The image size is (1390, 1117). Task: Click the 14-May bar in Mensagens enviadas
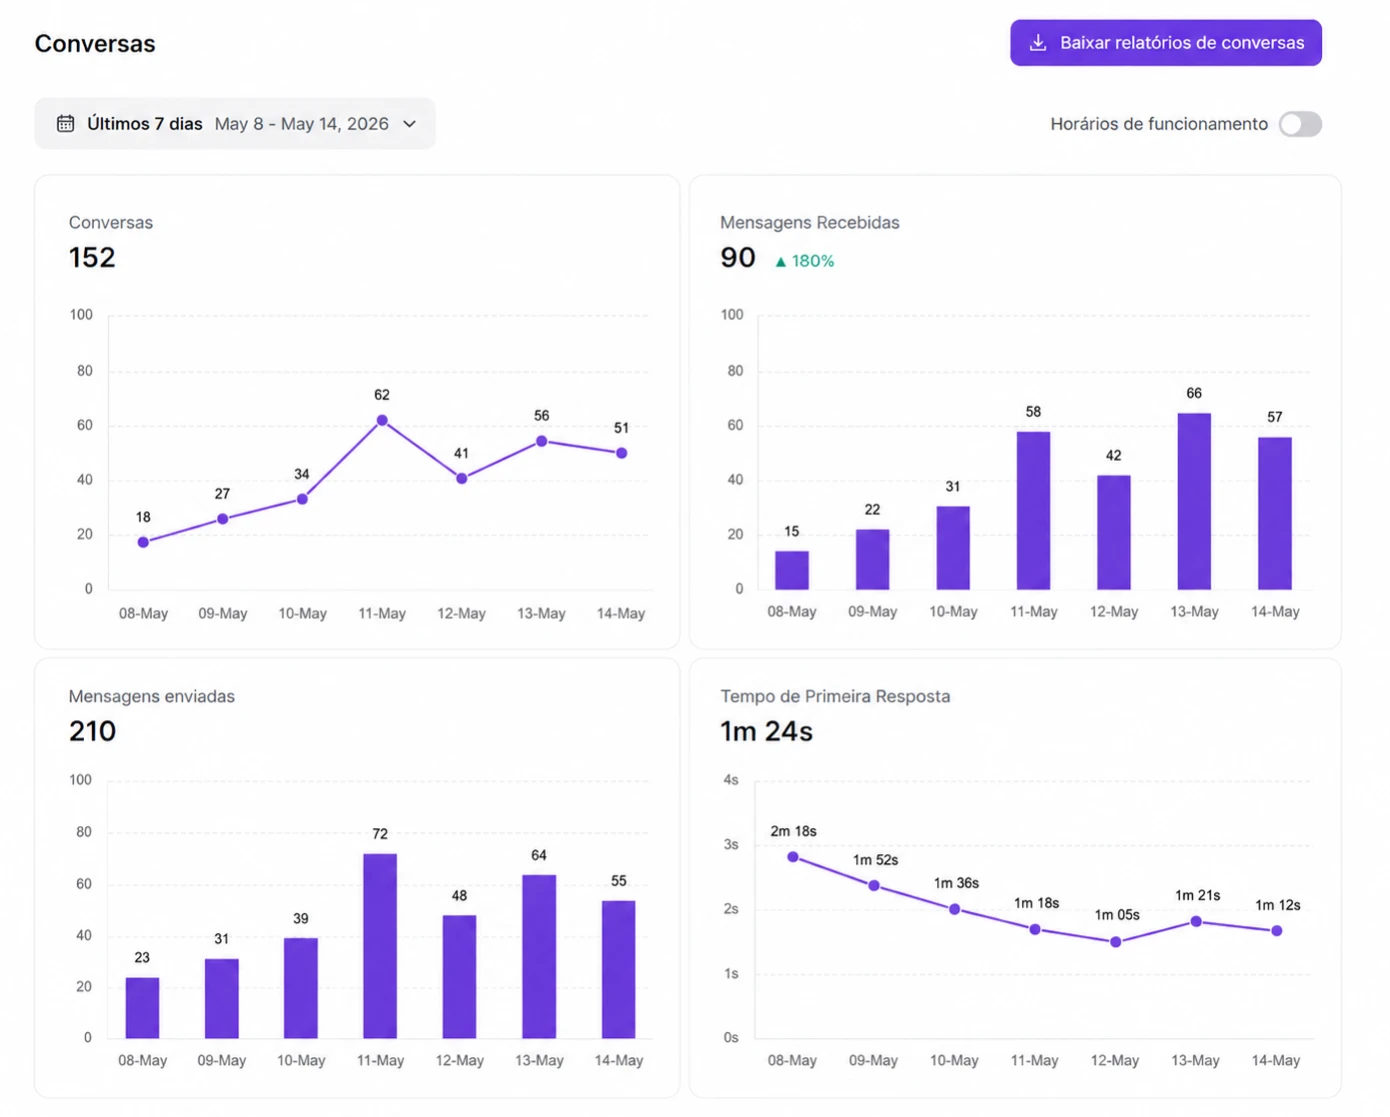pos(618,970)
